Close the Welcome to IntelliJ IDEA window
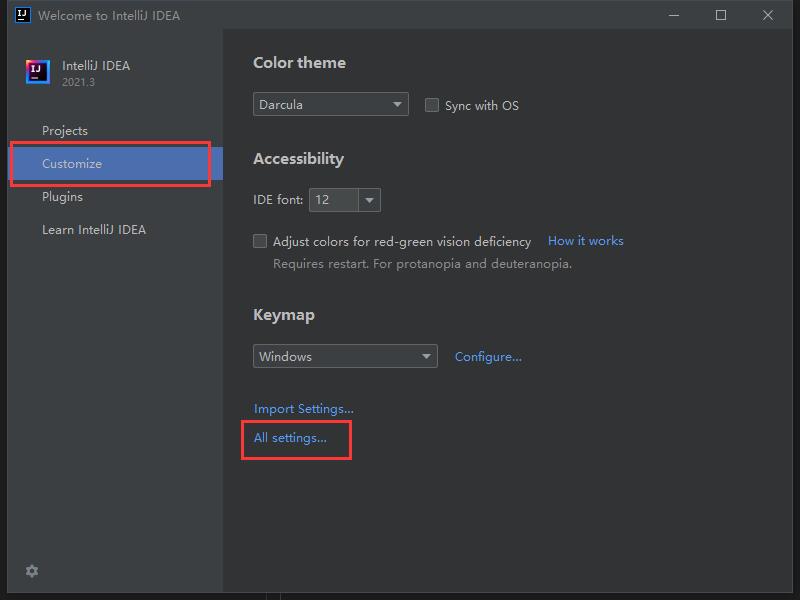Image resolution: width=800 pixels, height=600 pixels. coord(768,15)
